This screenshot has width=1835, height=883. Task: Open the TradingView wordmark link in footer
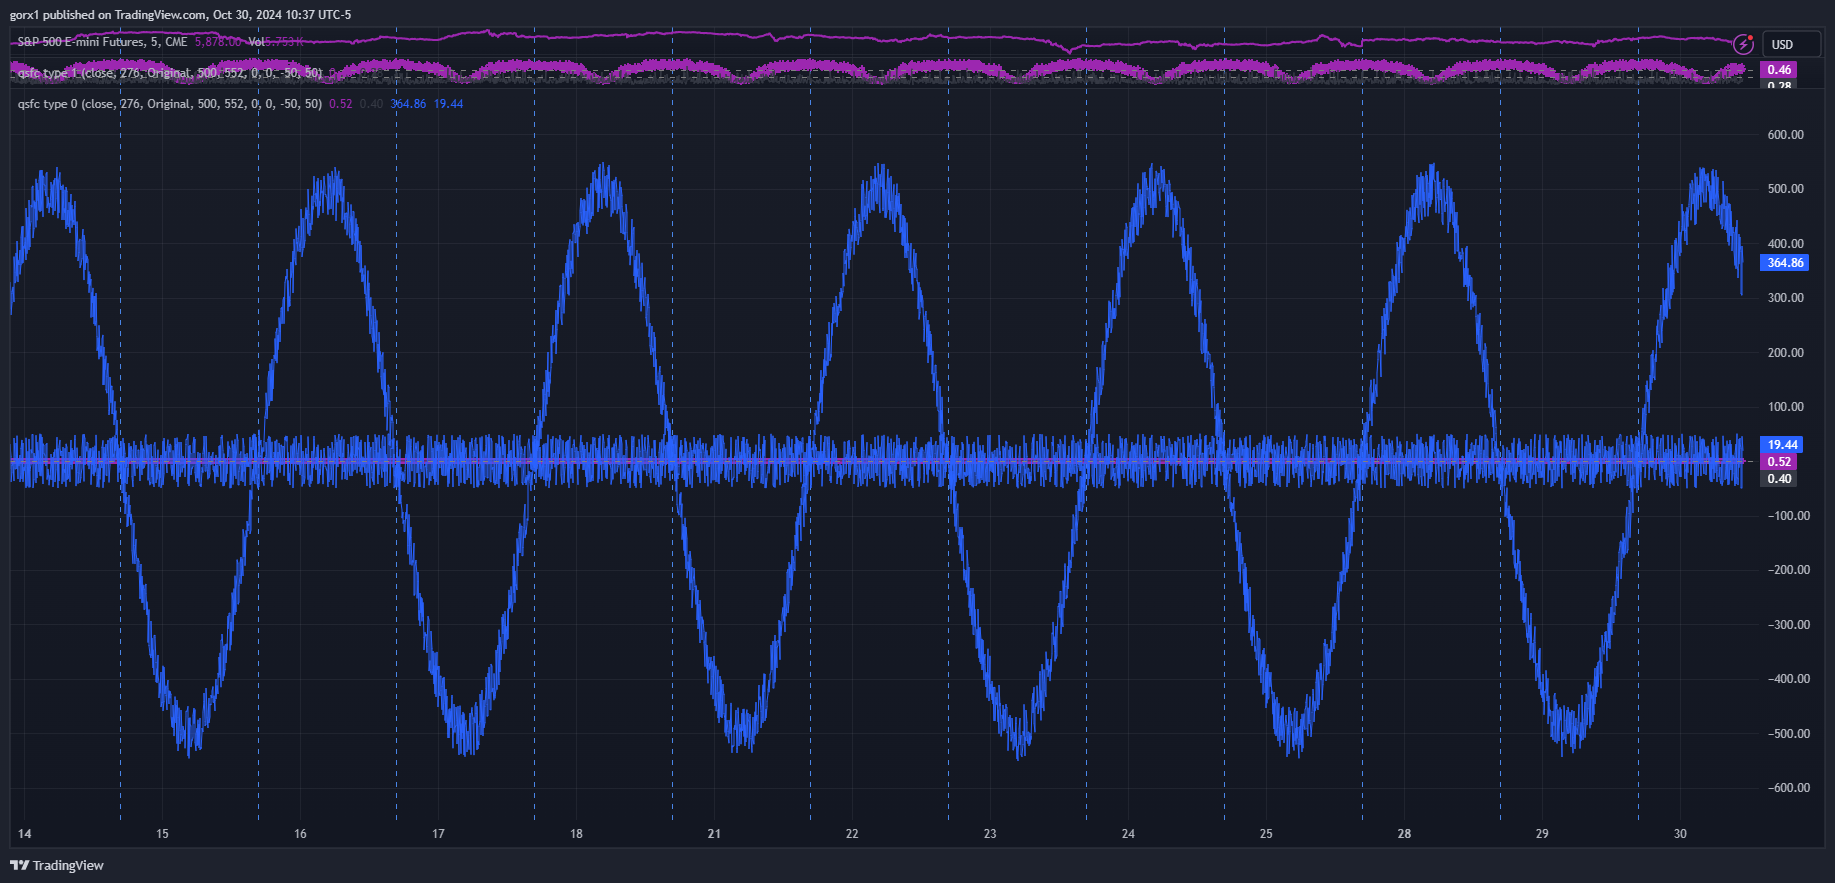(x=68, y=865)
